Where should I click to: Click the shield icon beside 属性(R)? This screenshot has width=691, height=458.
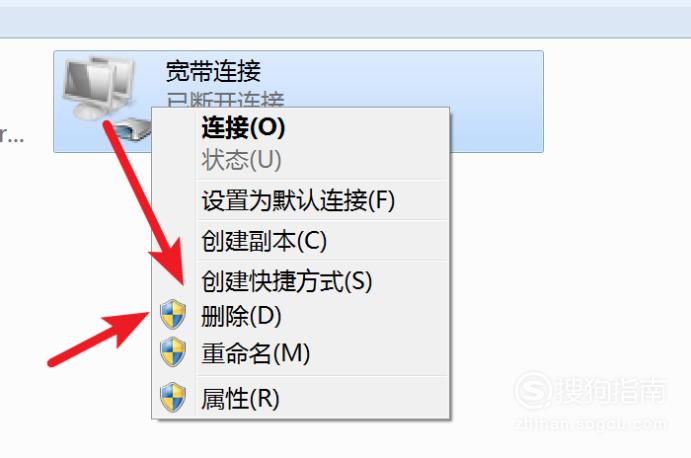(x=173, y=398)
